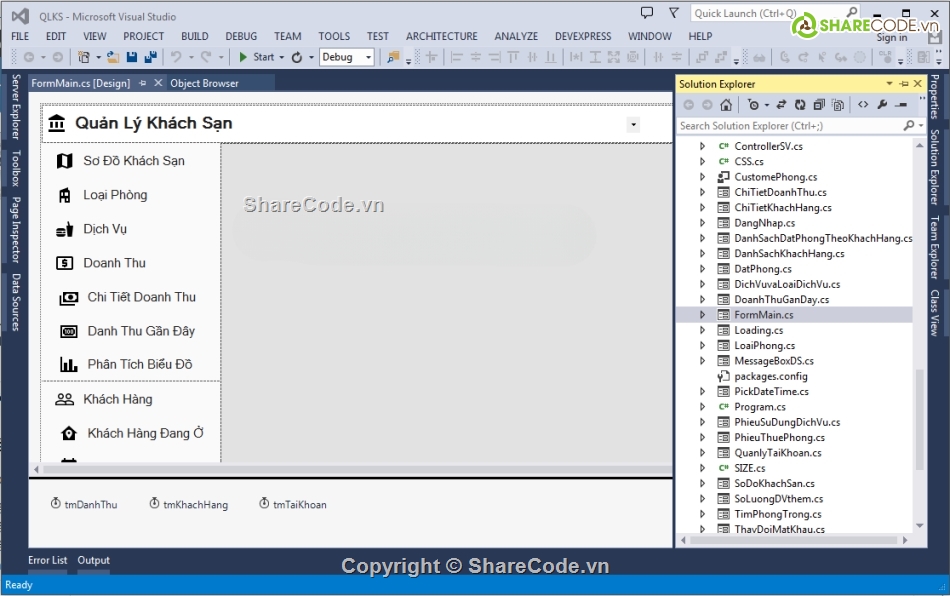Click Preview Selected Items icon
The height and width of the screenshot is (596, 950).
pos(902,105)
